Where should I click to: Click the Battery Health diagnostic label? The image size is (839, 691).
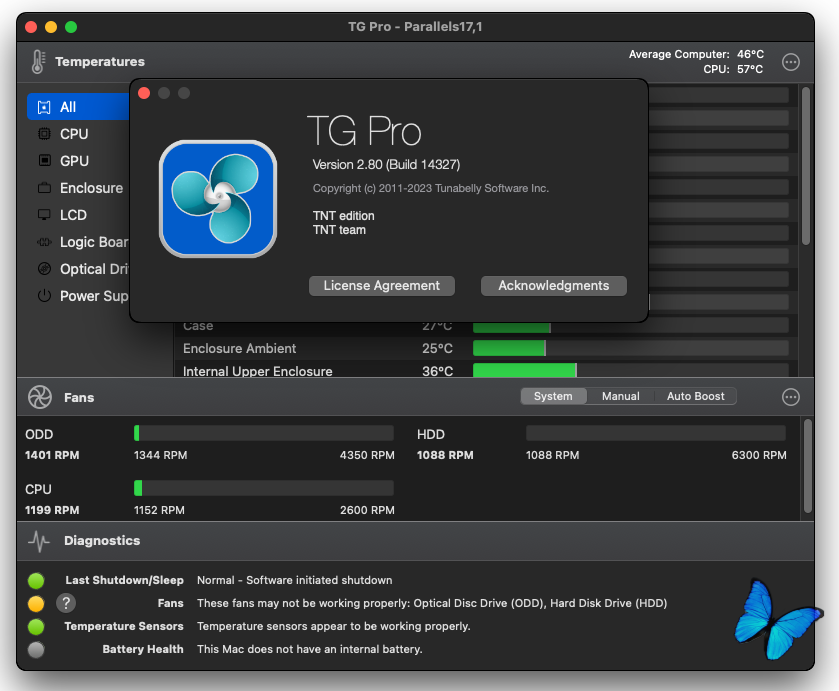[x=143, y=649]
